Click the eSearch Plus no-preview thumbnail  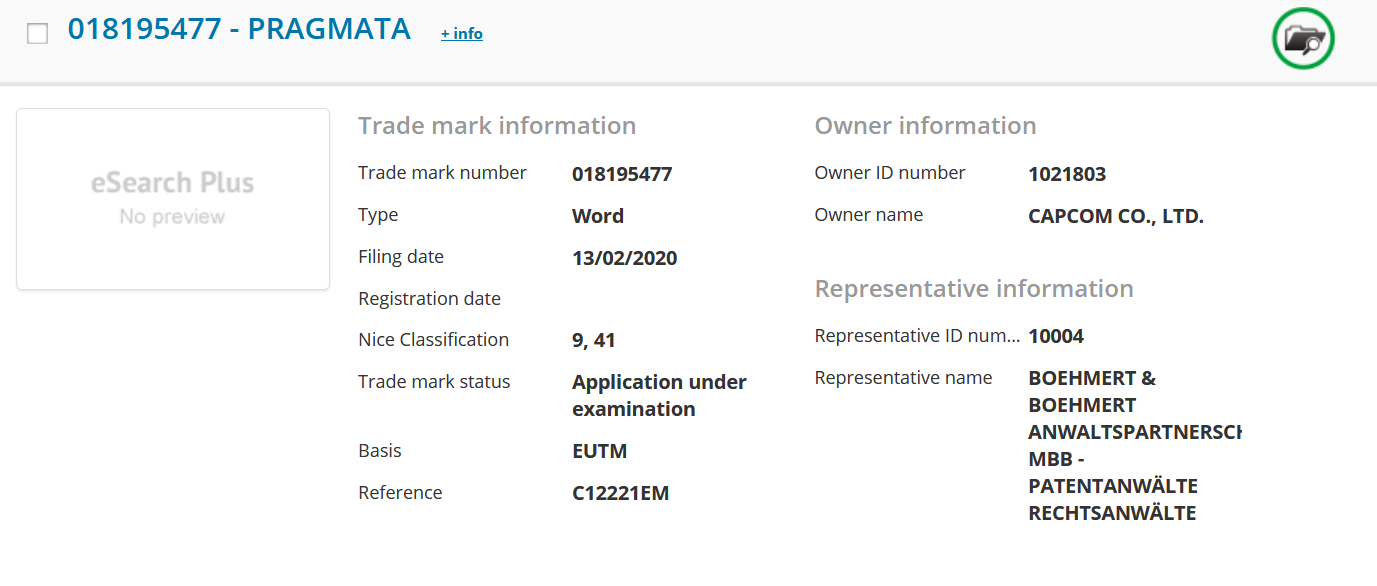[173, 199]
